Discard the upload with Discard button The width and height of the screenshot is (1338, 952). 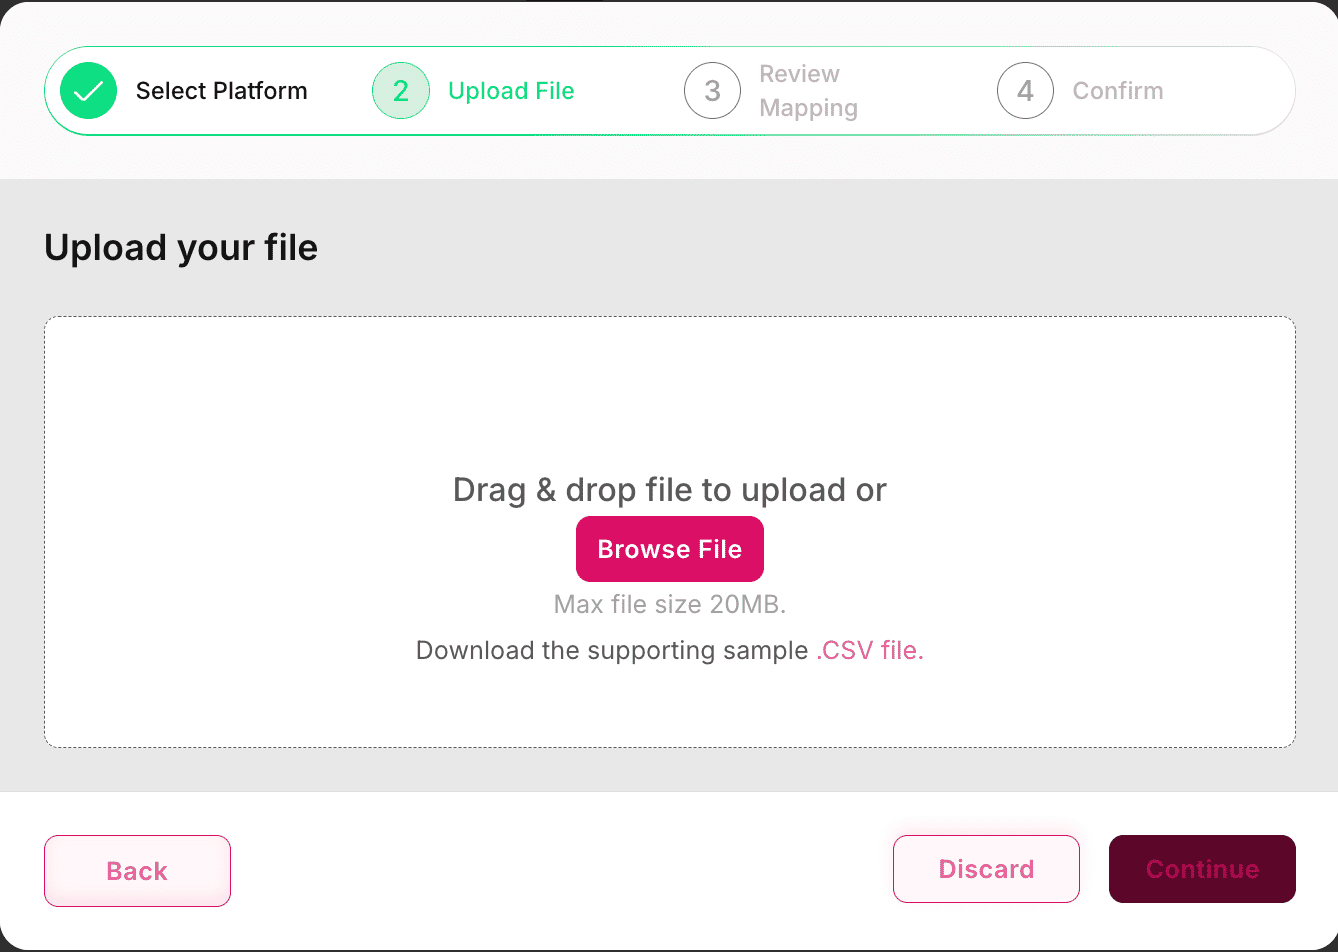click(986, 869)
